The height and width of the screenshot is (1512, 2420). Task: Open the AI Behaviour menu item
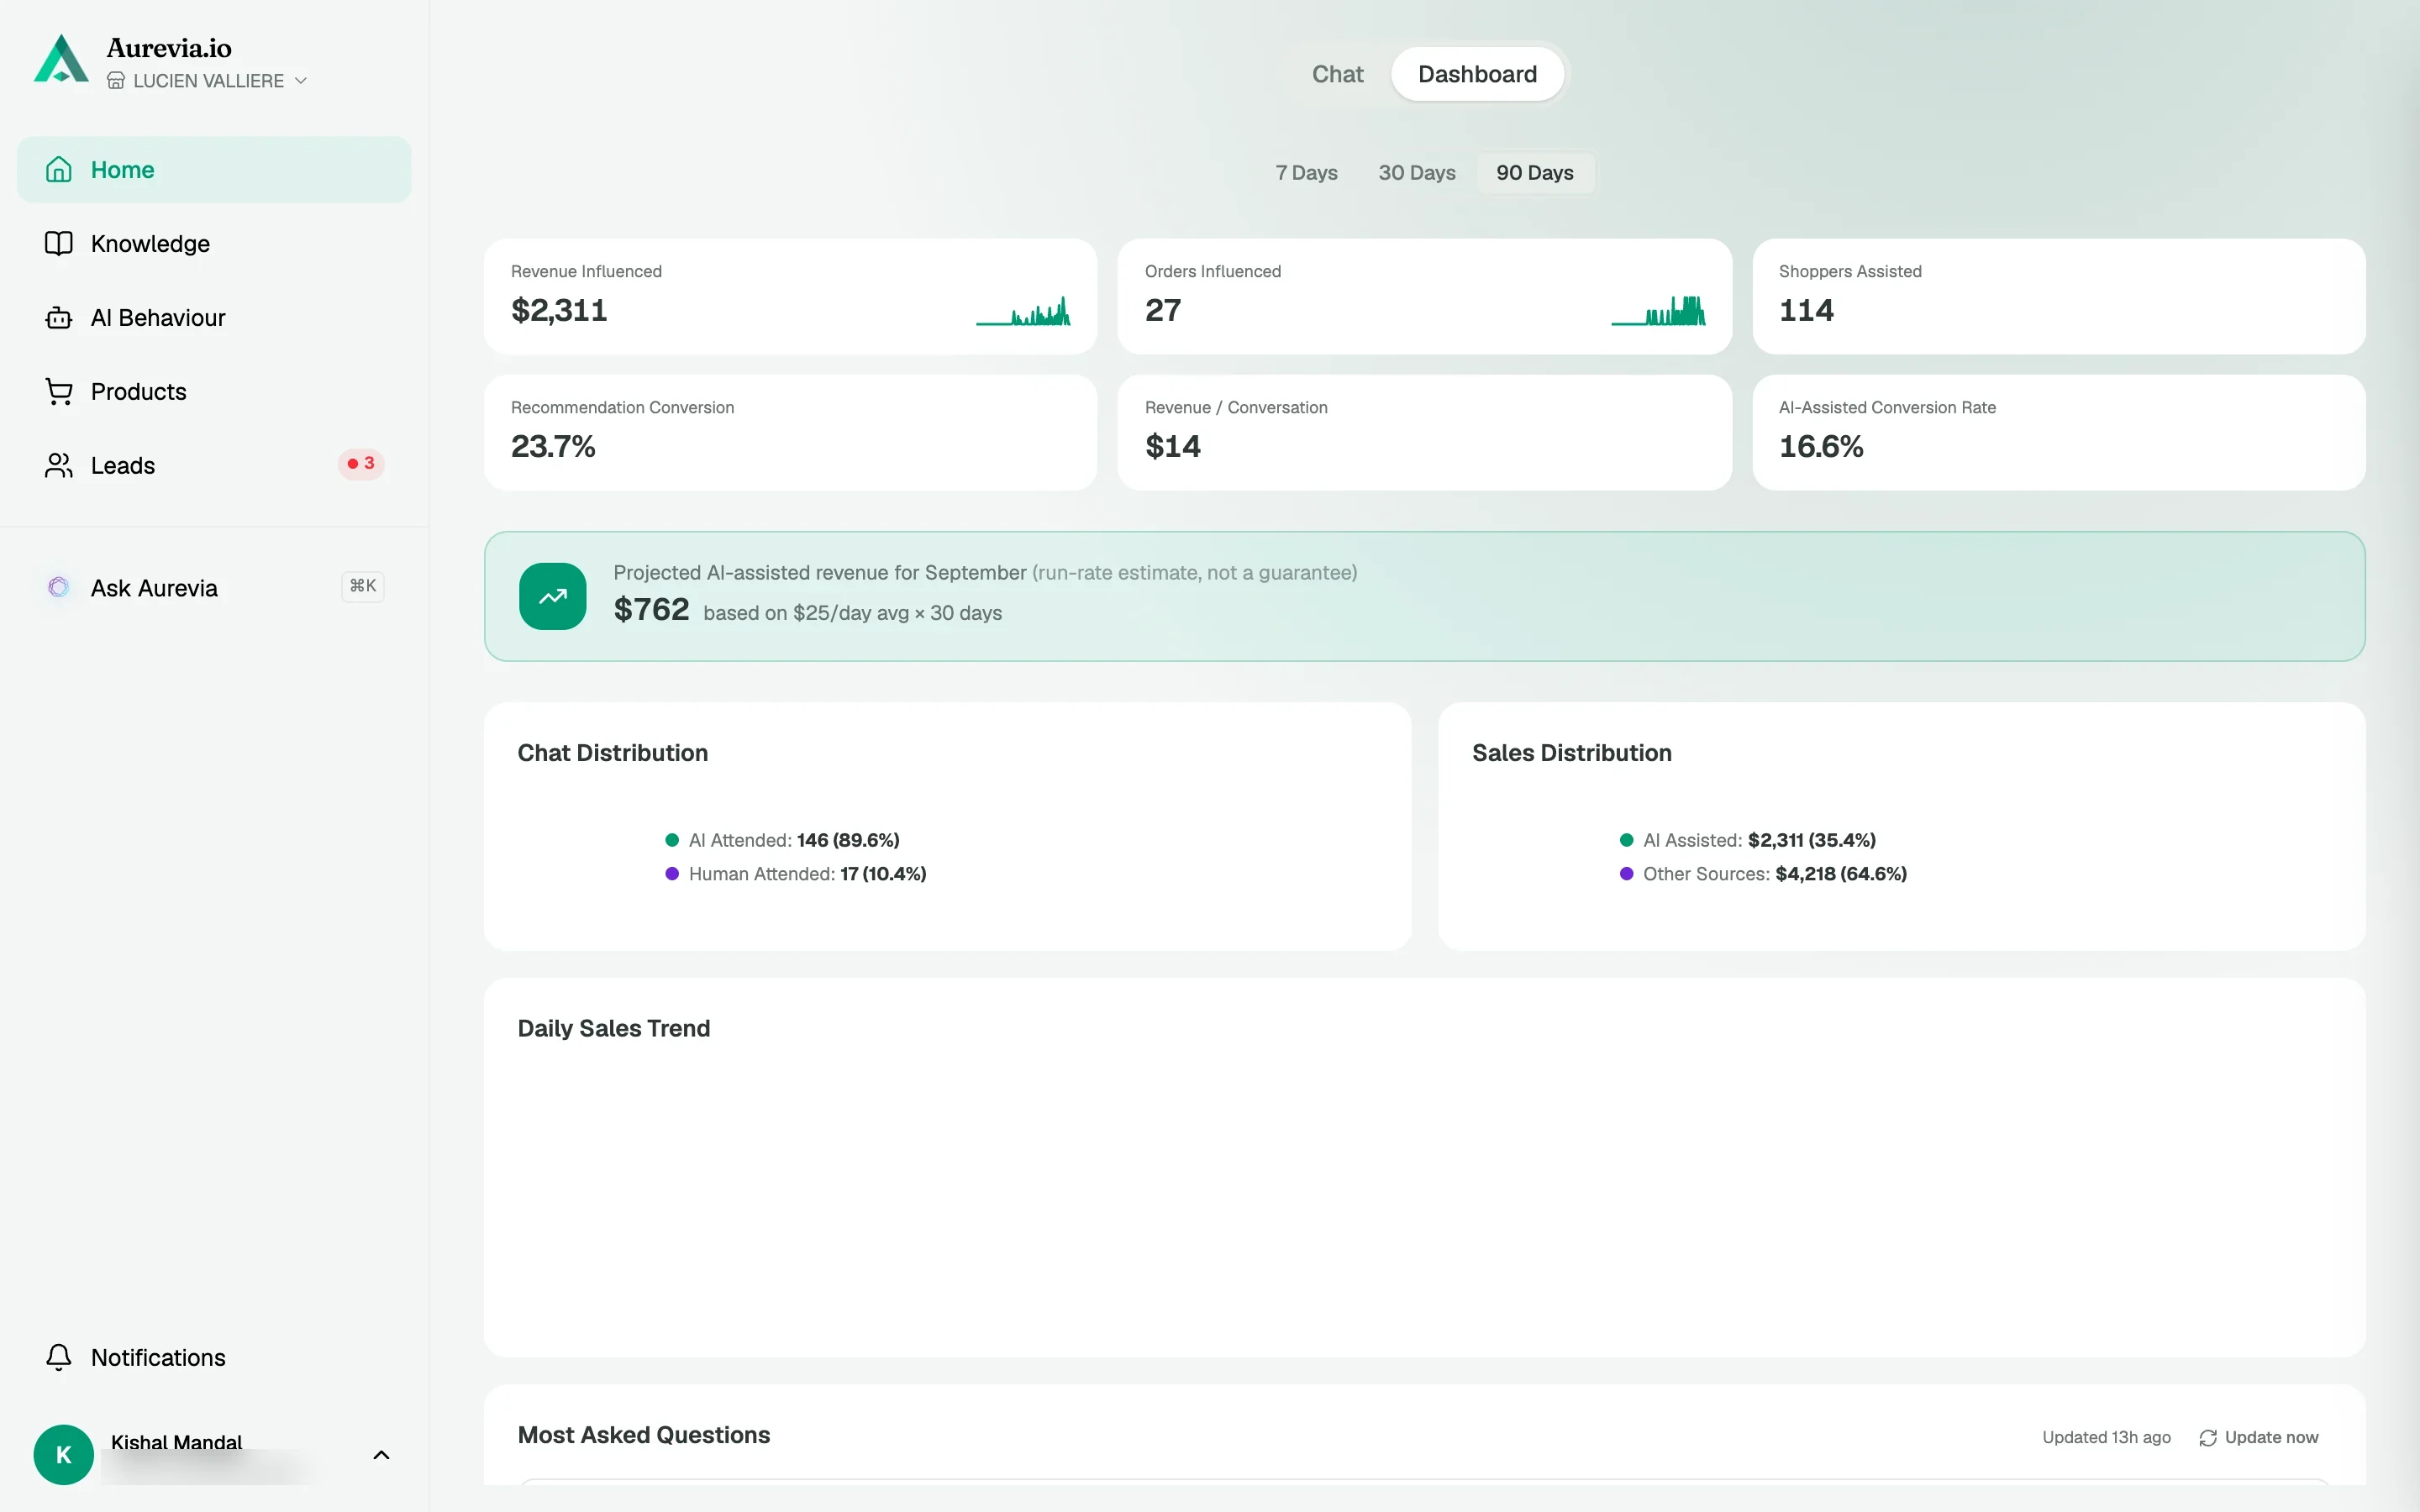coord(214,318)
